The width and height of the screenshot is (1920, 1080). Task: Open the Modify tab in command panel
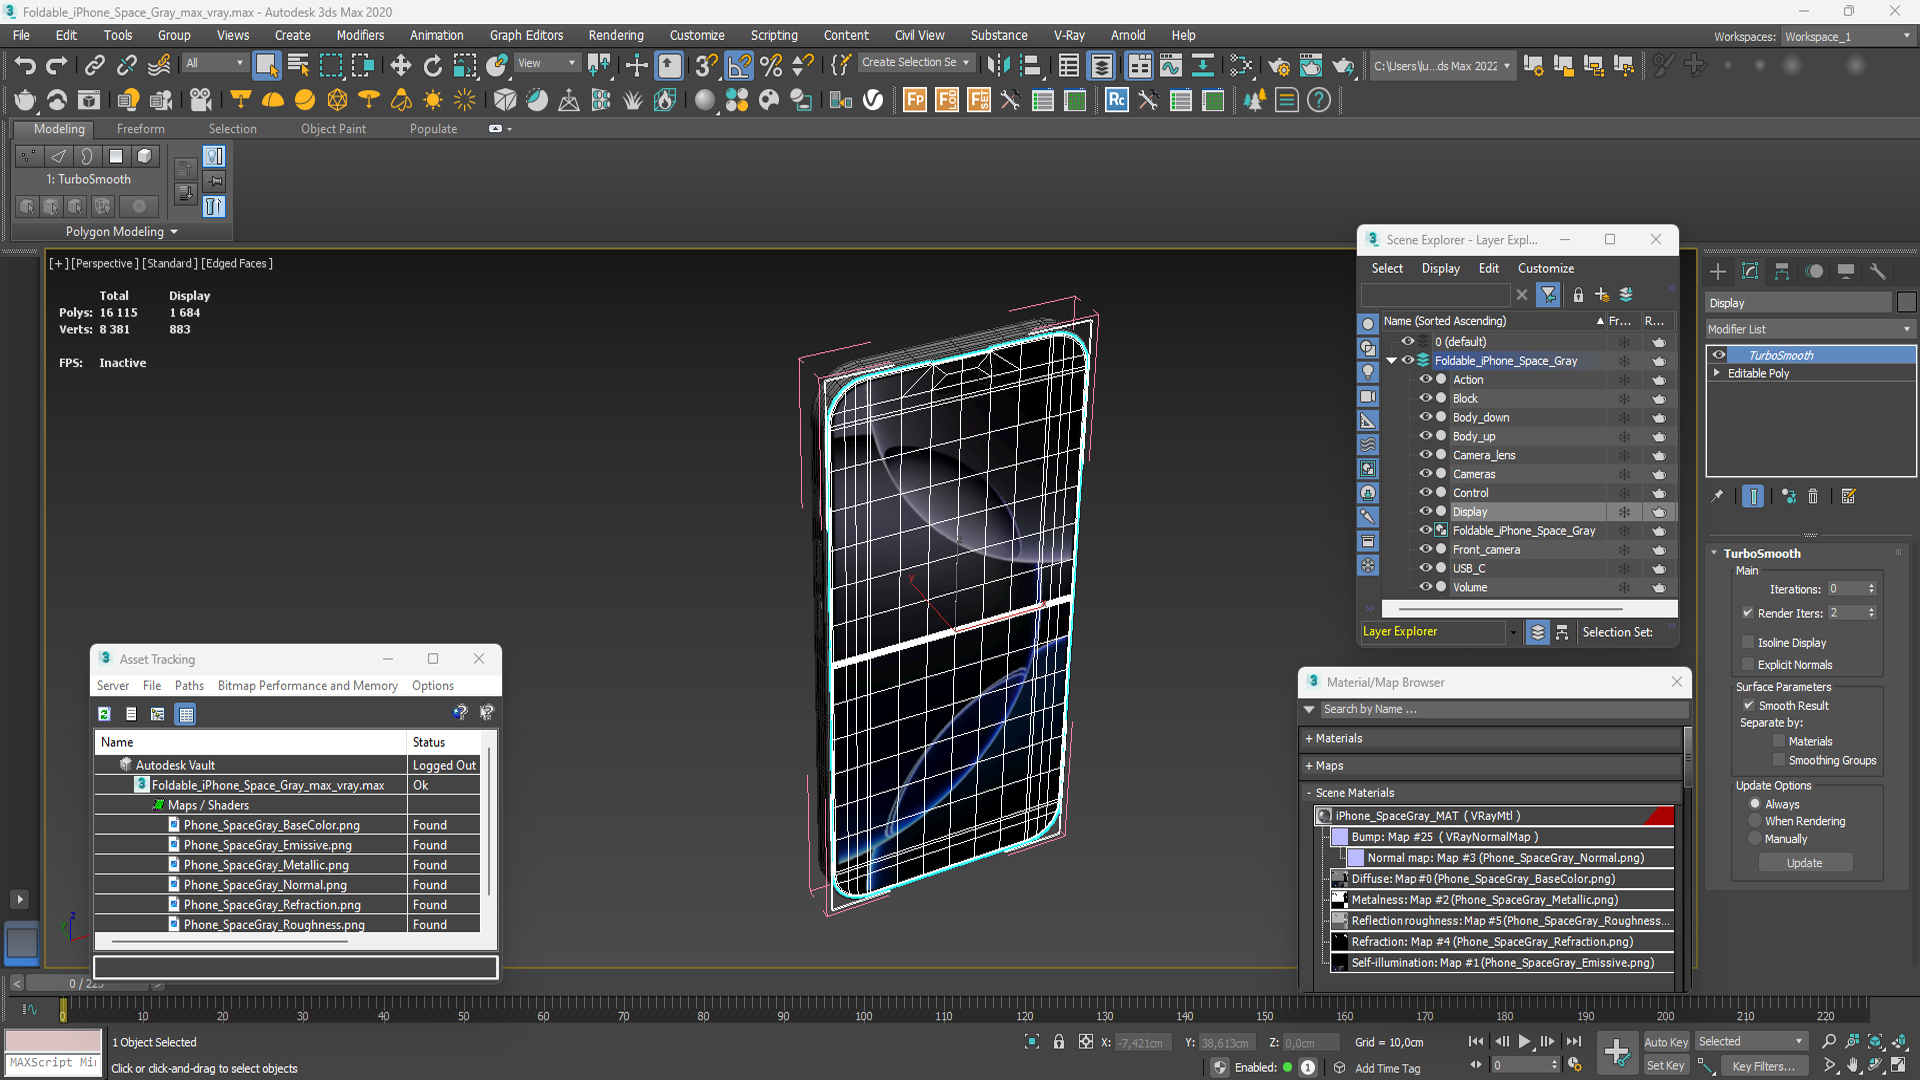[x=1750, y=271]
